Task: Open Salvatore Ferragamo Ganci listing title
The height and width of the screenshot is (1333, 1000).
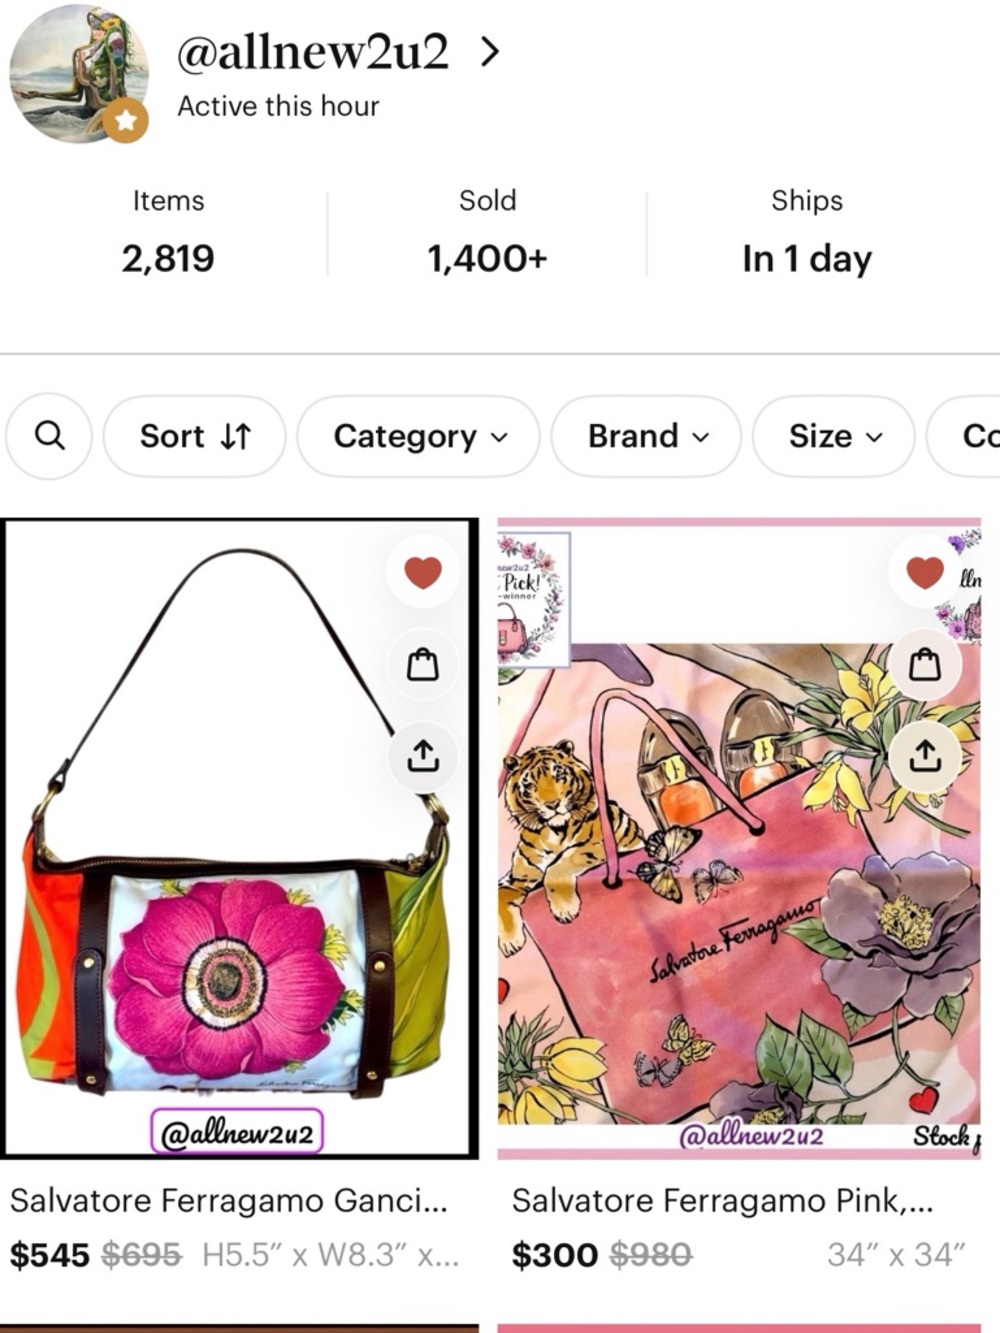Action: coord(229,1200)
